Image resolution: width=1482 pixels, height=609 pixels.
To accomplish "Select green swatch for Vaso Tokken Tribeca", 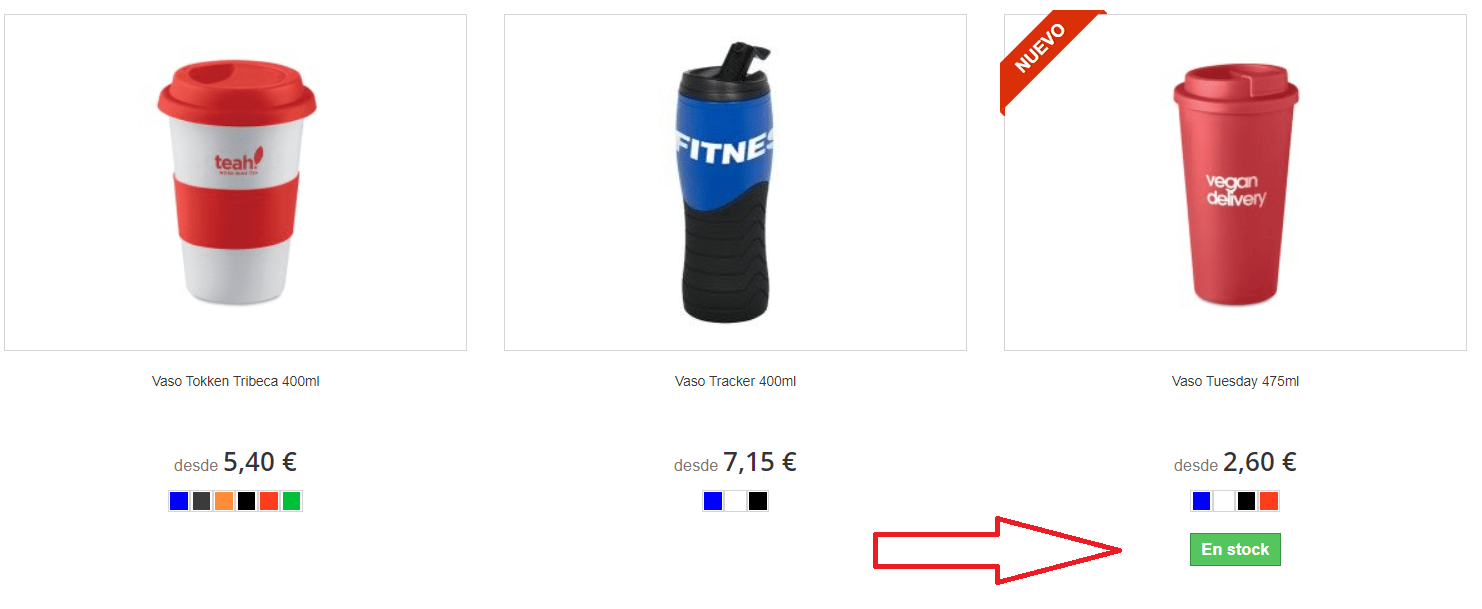I will click(291, 501).
